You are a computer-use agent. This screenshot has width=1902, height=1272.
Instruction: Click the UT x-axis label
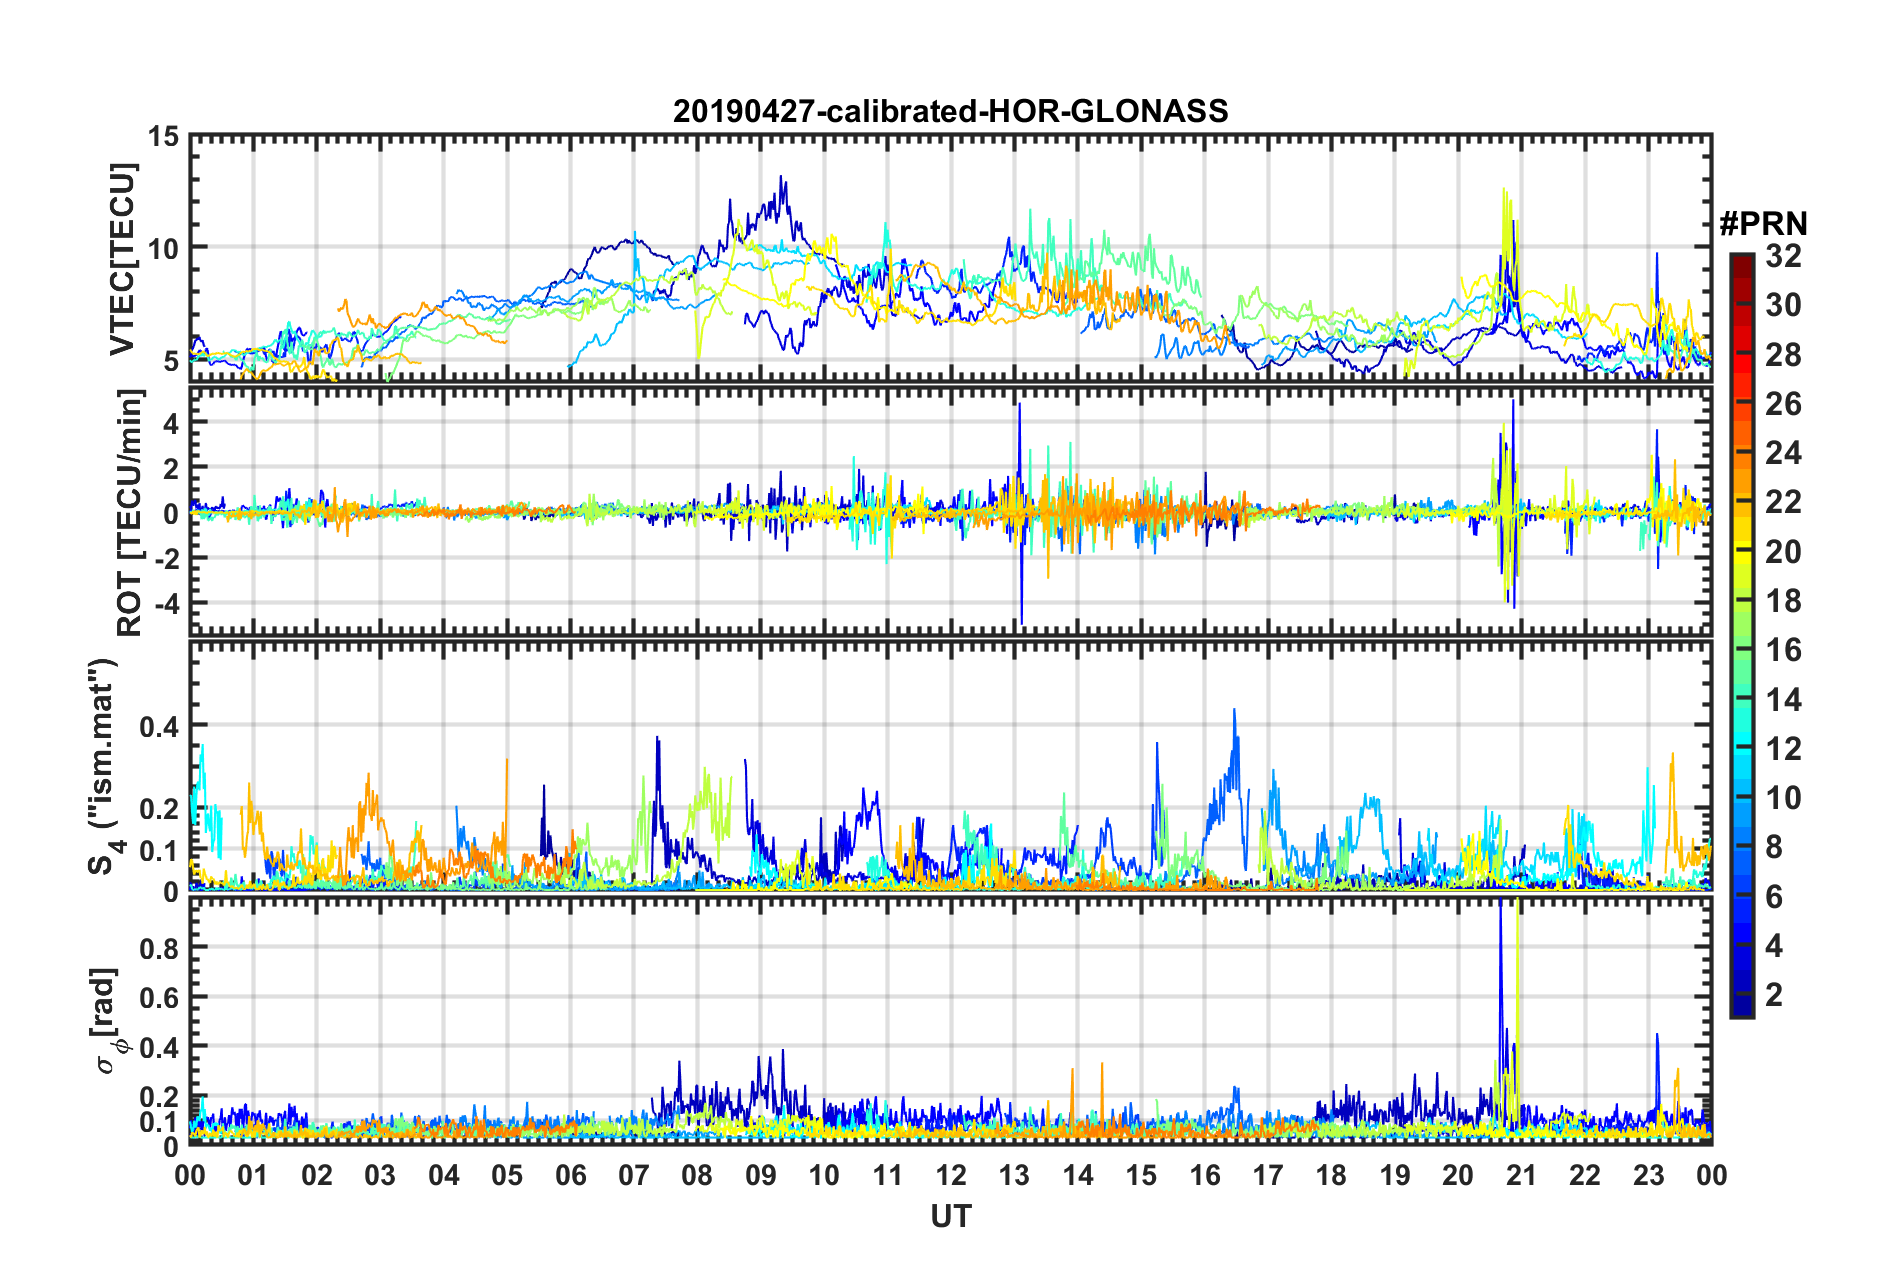click(950, 1216)
